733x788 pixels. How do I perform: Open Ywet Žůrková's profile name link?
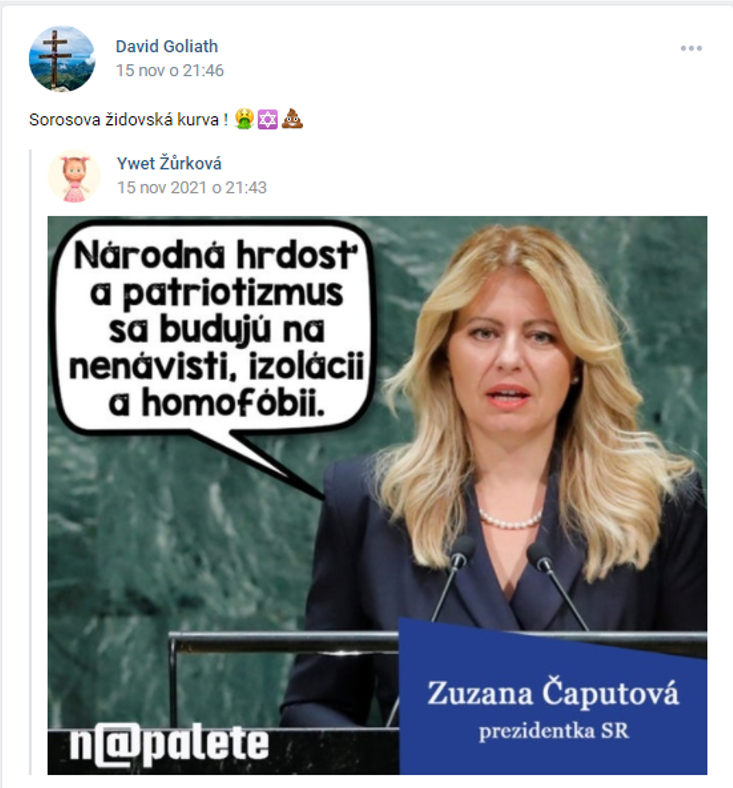(169, 163)
